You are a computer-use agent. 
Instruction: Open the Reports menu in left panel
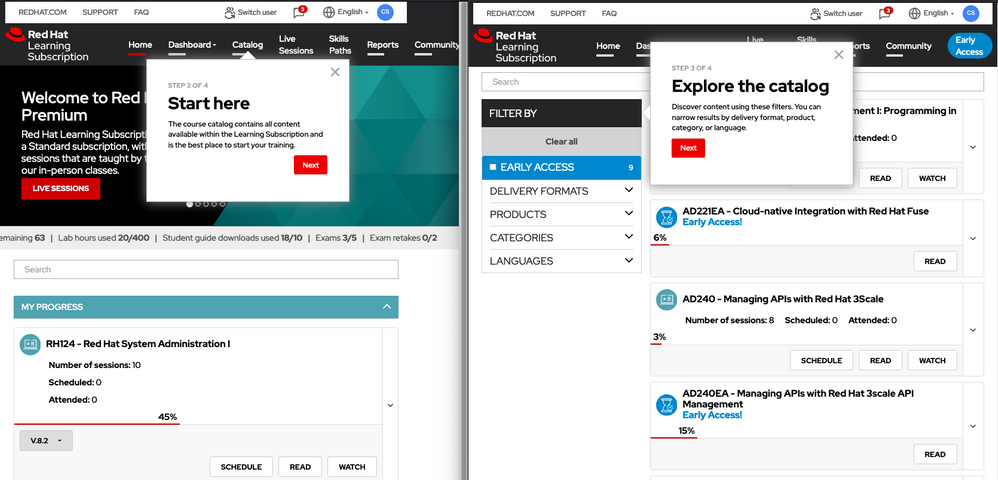pyautogui.click(x=382, y=45)
